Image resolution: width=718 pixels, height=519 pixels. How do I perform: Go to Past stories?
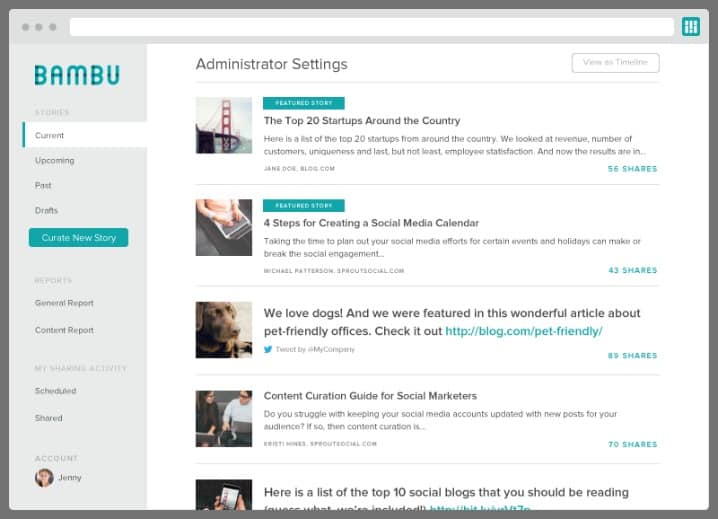pos(43,185)
